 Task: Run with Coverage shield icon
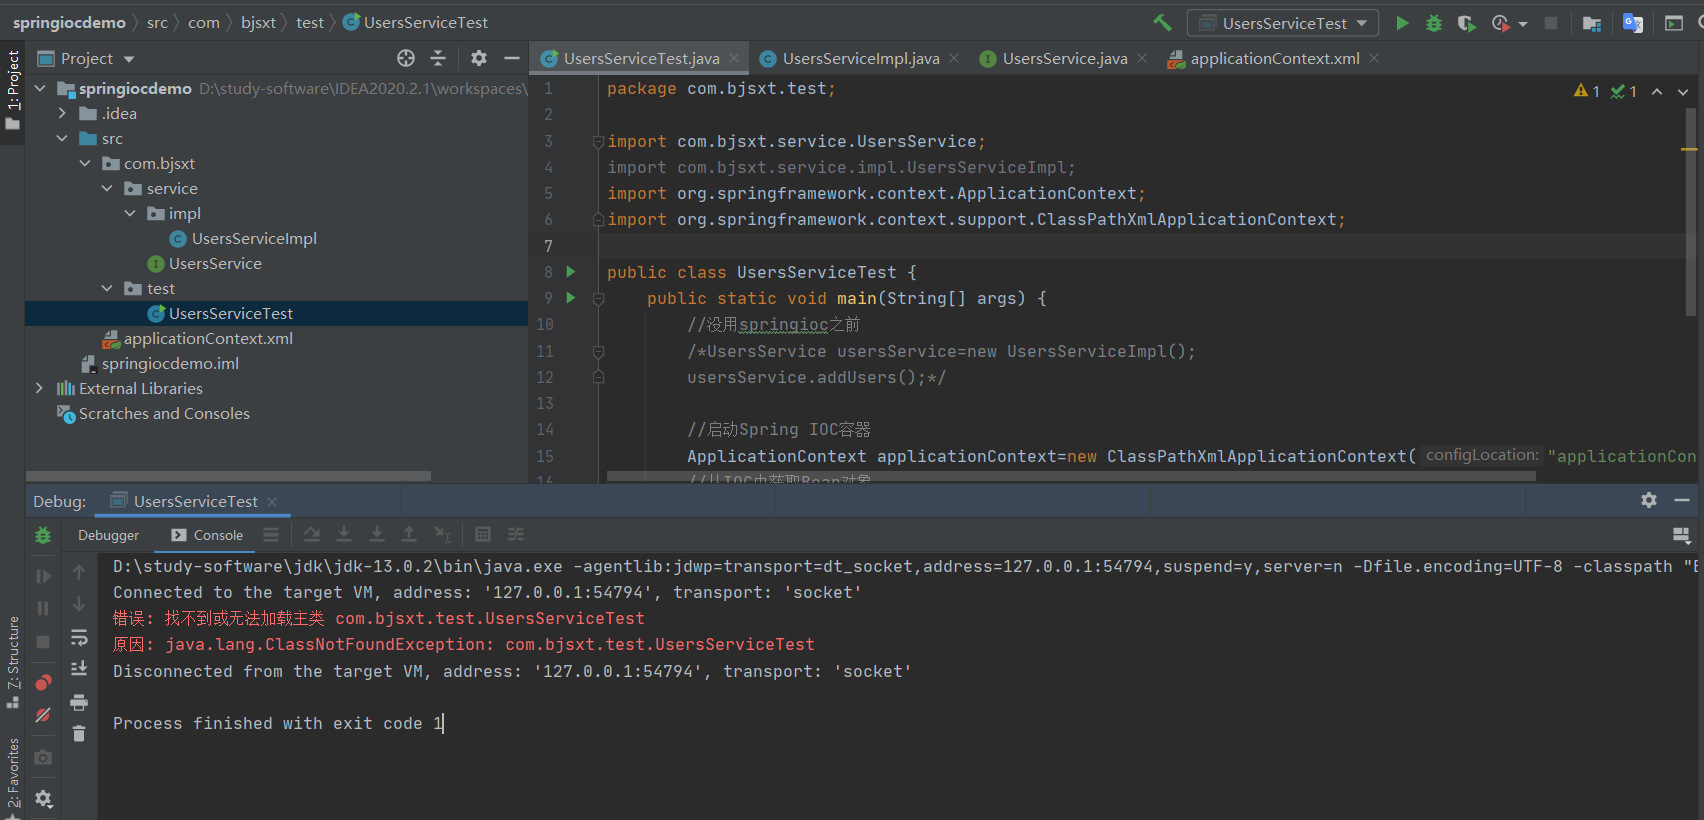click(x=1466, y=22)
